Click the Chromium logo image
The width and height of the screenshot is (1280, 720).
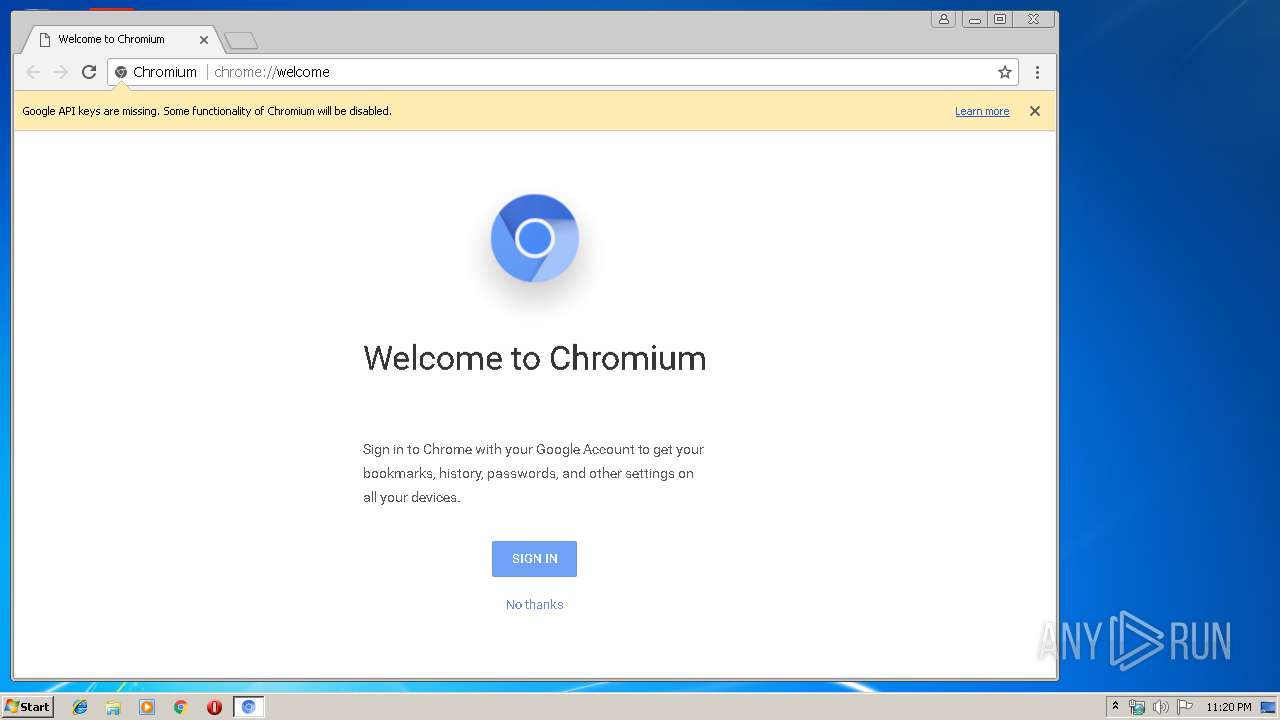tap(535, 238)
